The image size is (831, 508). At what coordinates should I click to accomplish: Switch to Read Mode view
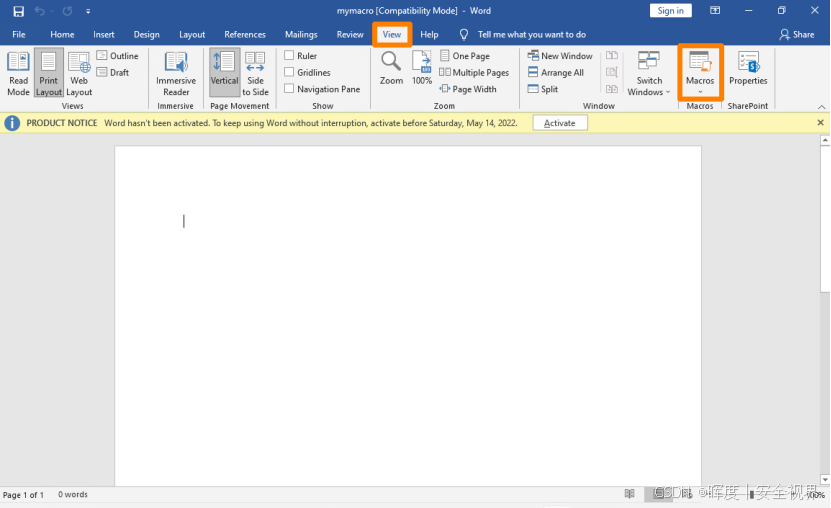[18, 74]
